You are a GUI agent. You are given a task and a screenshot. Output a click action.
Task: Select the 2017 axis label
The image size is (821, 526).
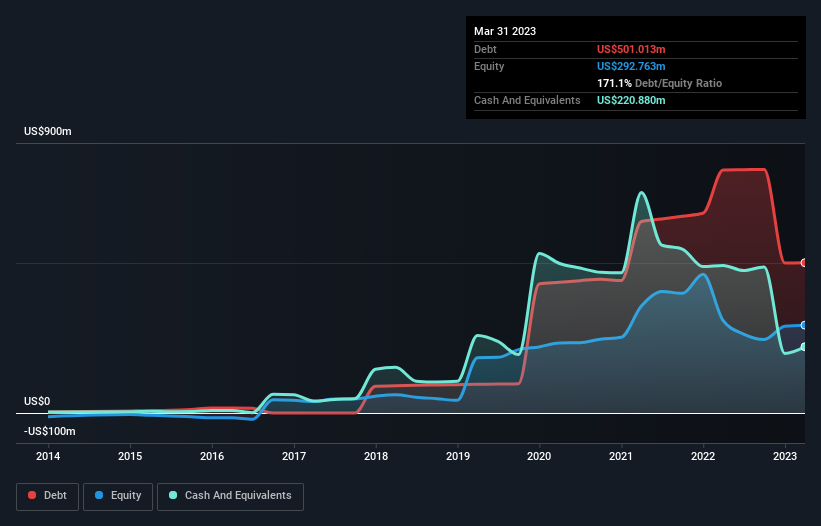(x=294, y=456)
